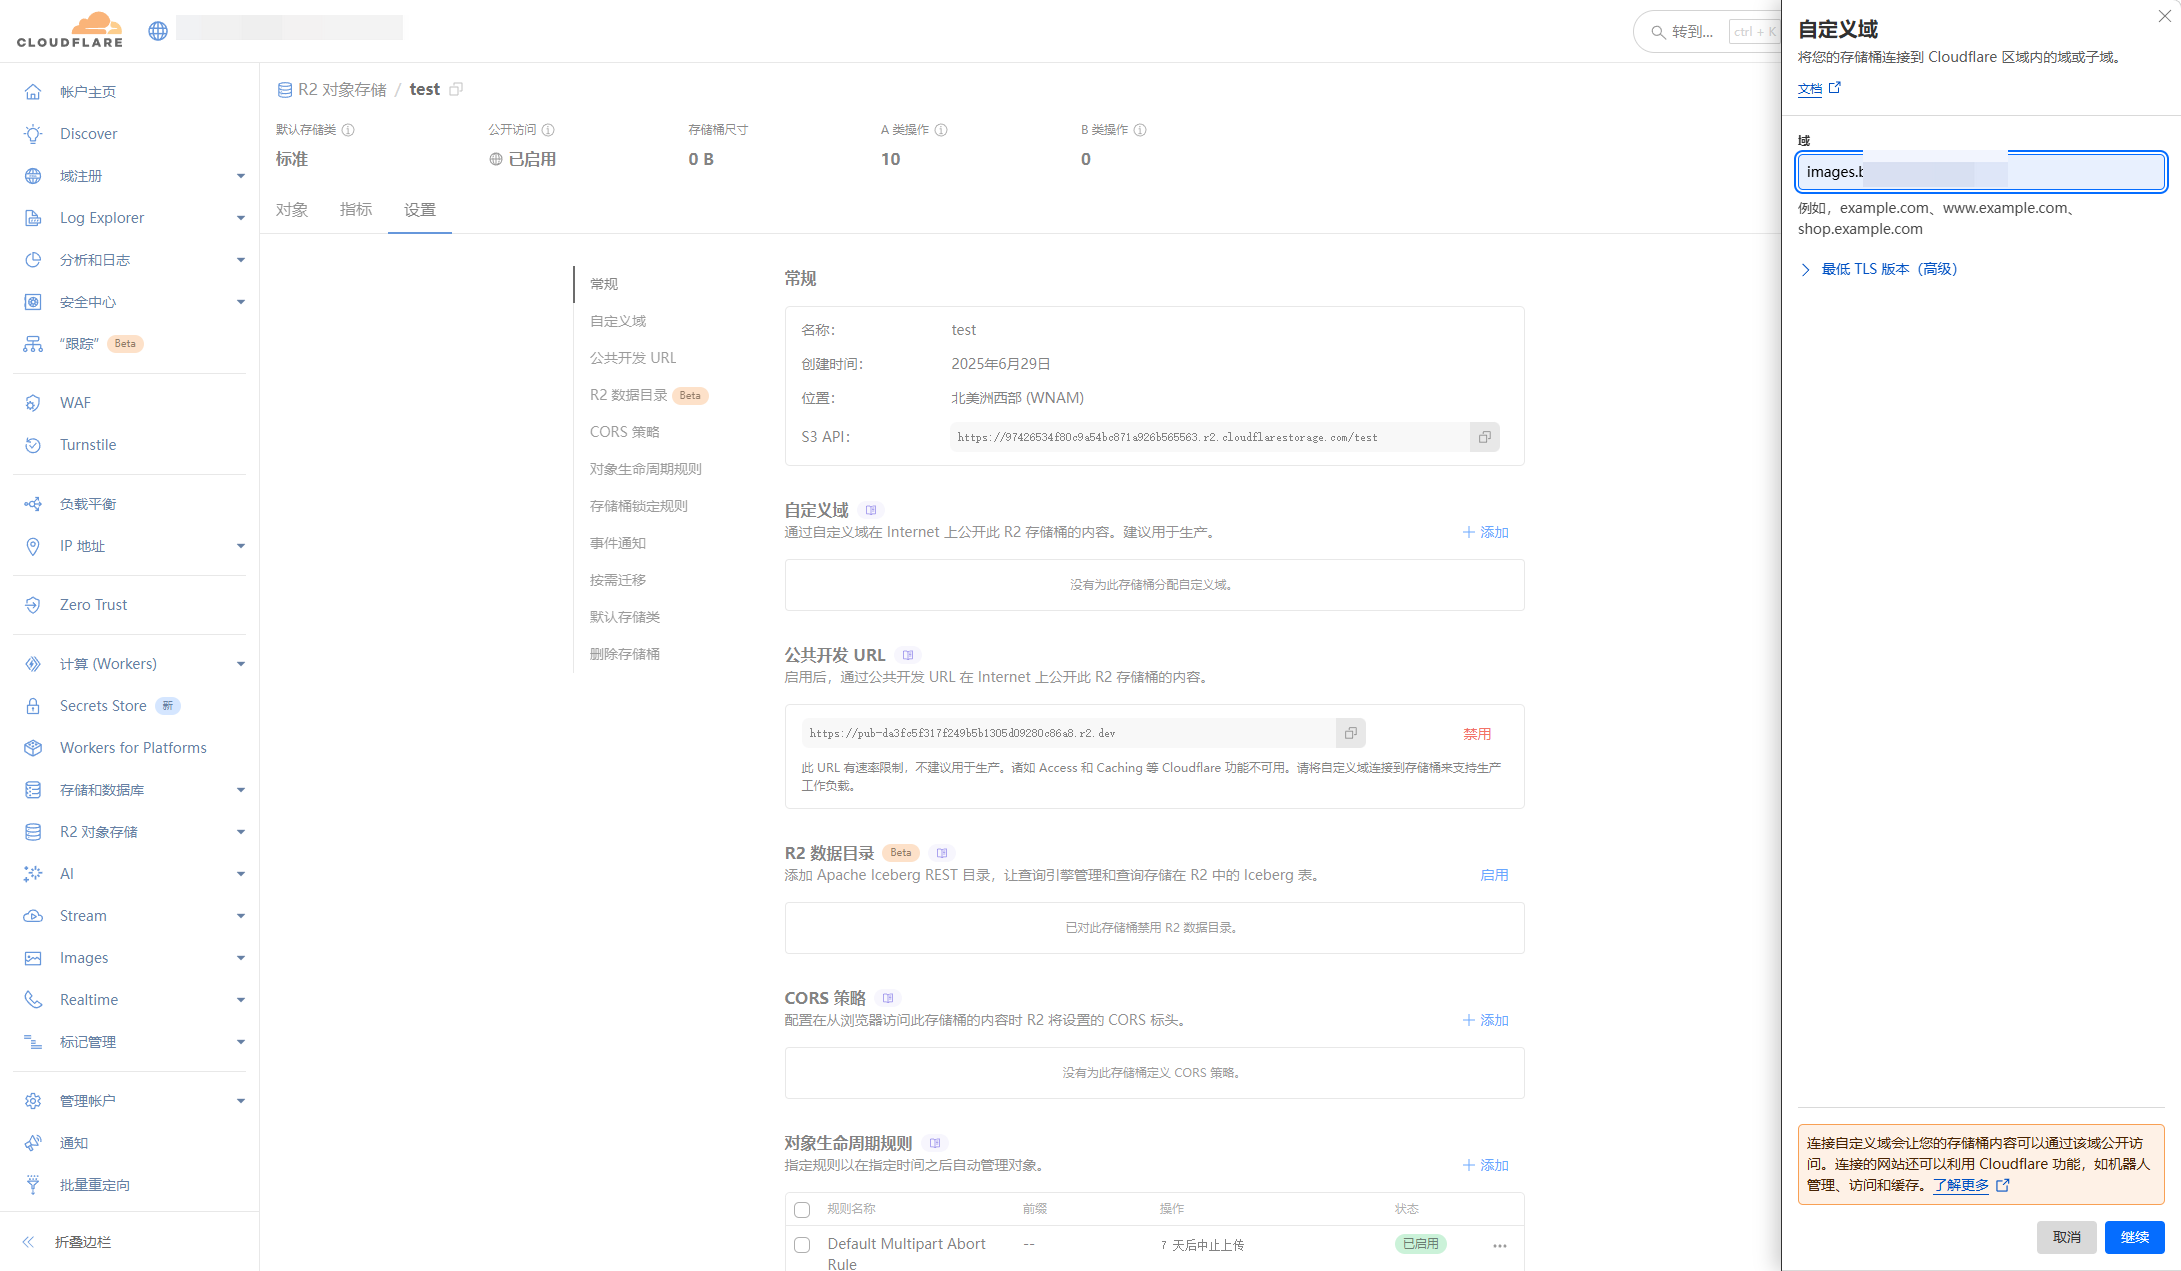The height and width of the screenshot is (1271, 2181).
Task: Copy the public development URL
Action: pyautogui.click(x=1350, y=733)
